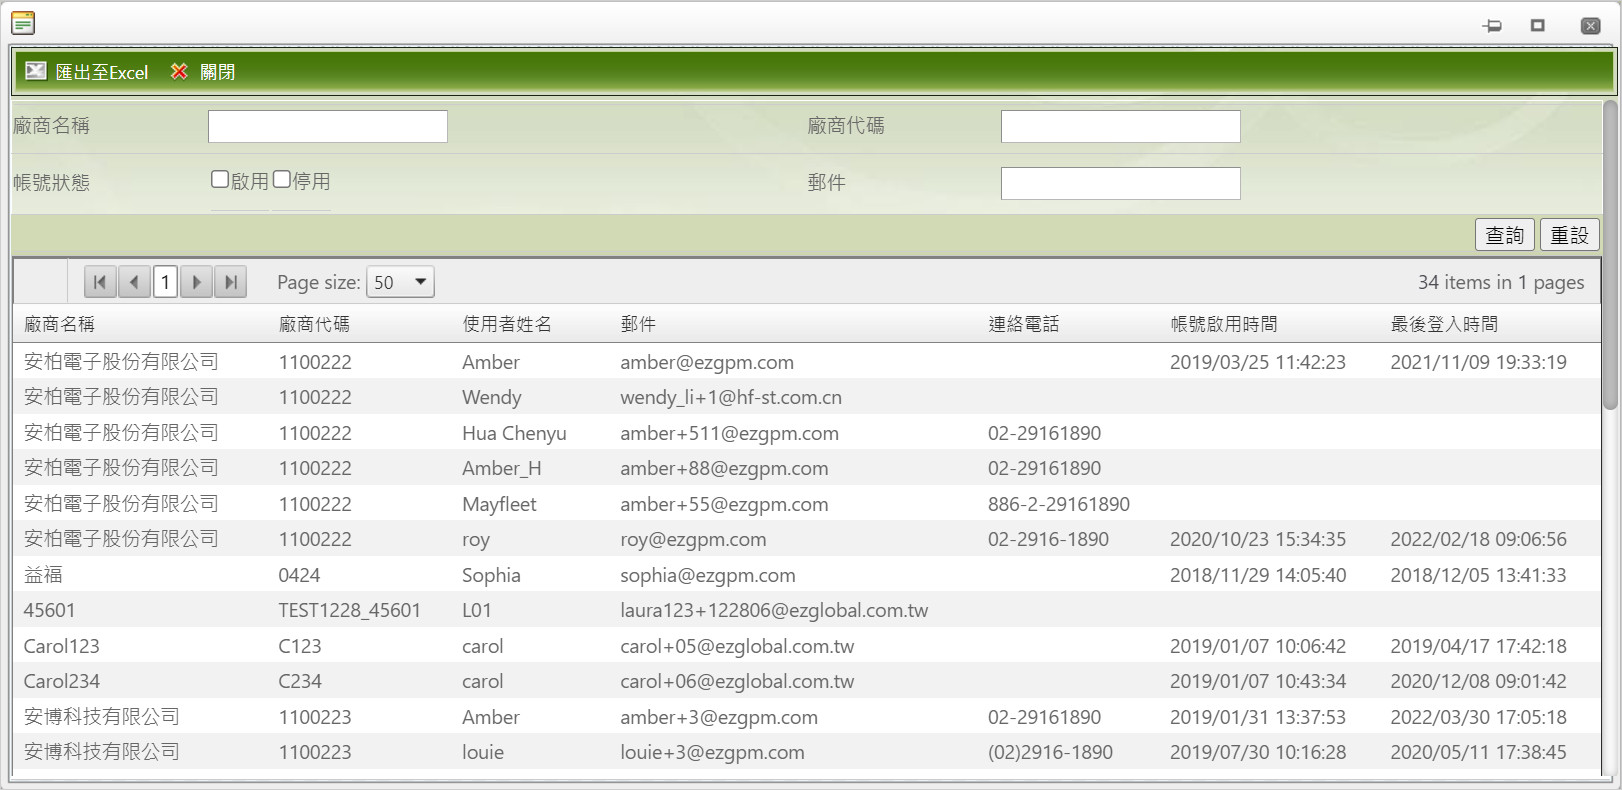Click the red X close icon in toolbar
Viewport: 1622px width, 790px height.
point(179,71)
